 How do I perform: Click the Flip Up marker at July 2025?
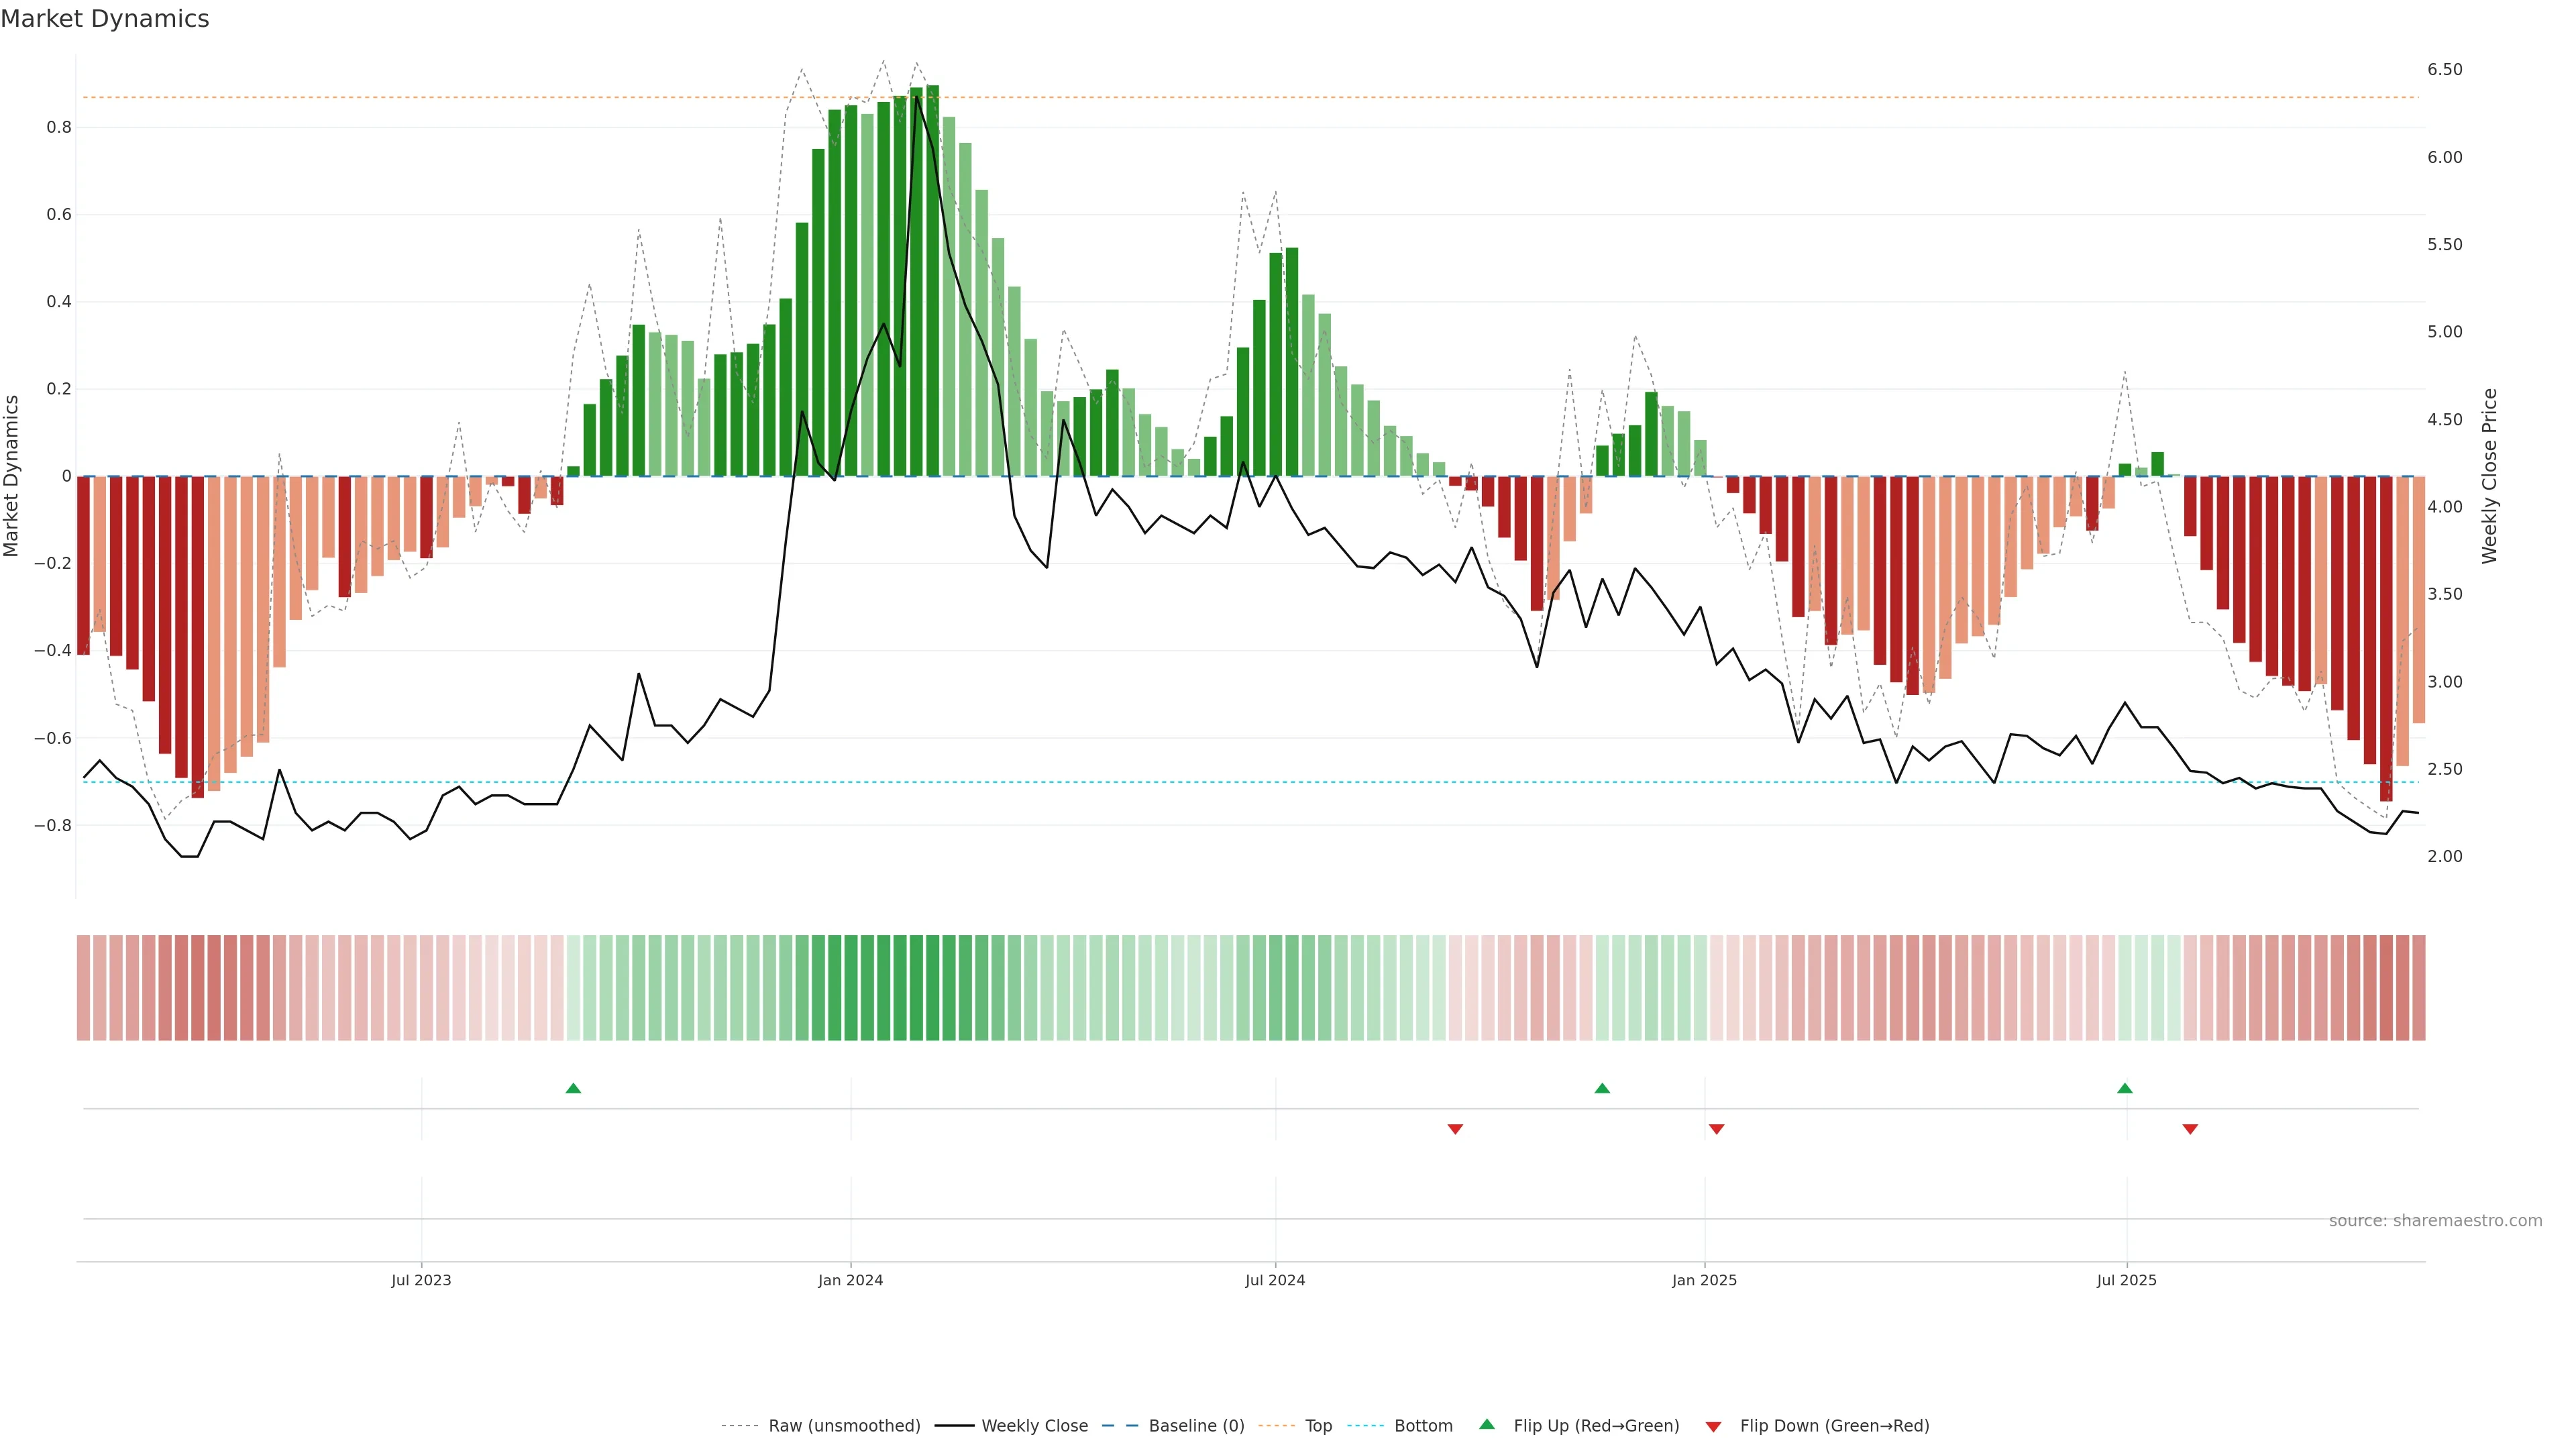2125,1088
